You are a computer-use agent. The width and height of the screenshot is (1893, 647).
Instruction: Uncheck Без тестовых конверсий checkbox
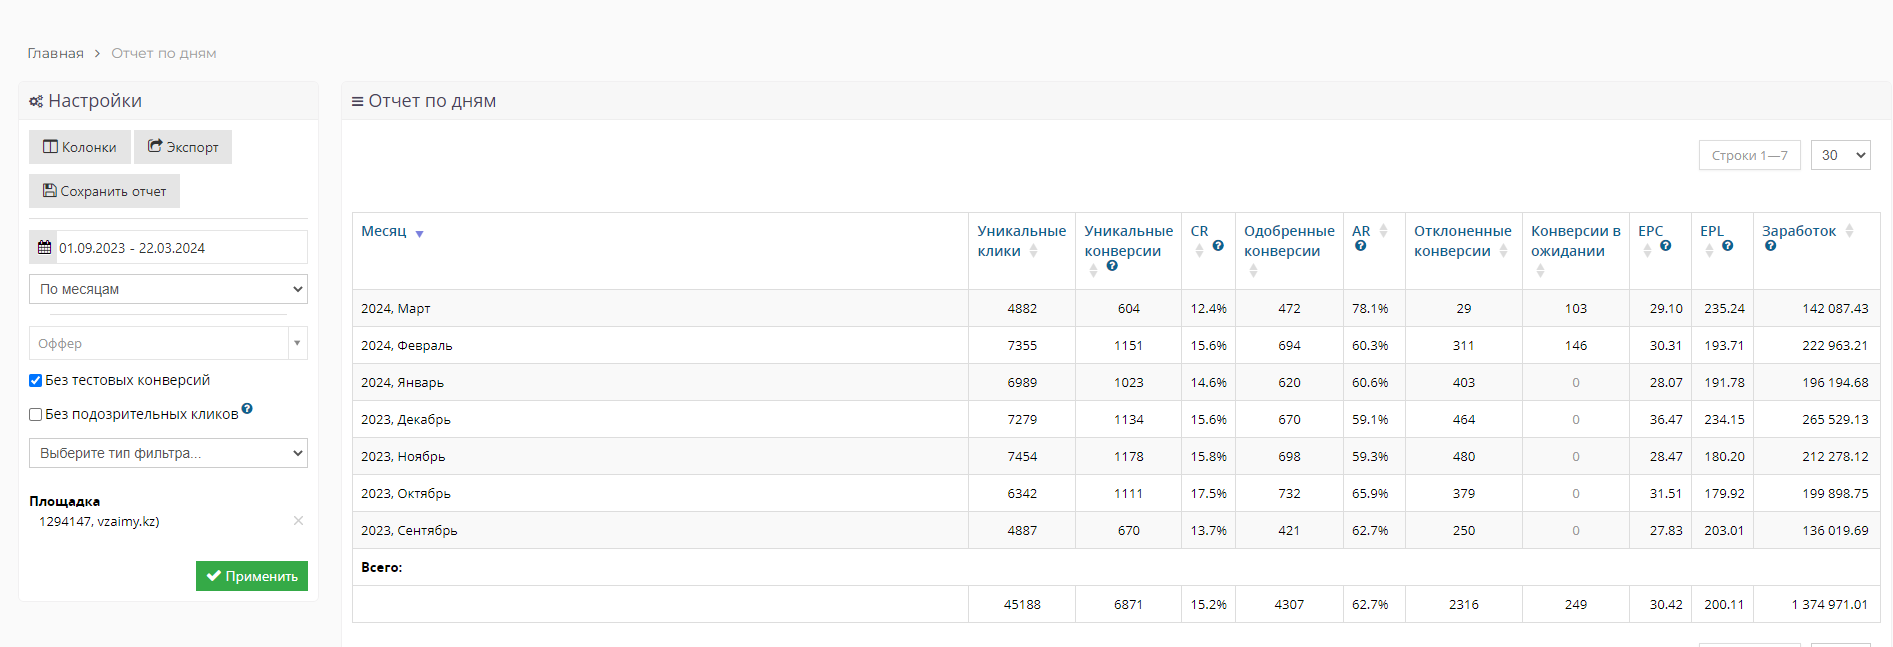(x=36, y=381)
